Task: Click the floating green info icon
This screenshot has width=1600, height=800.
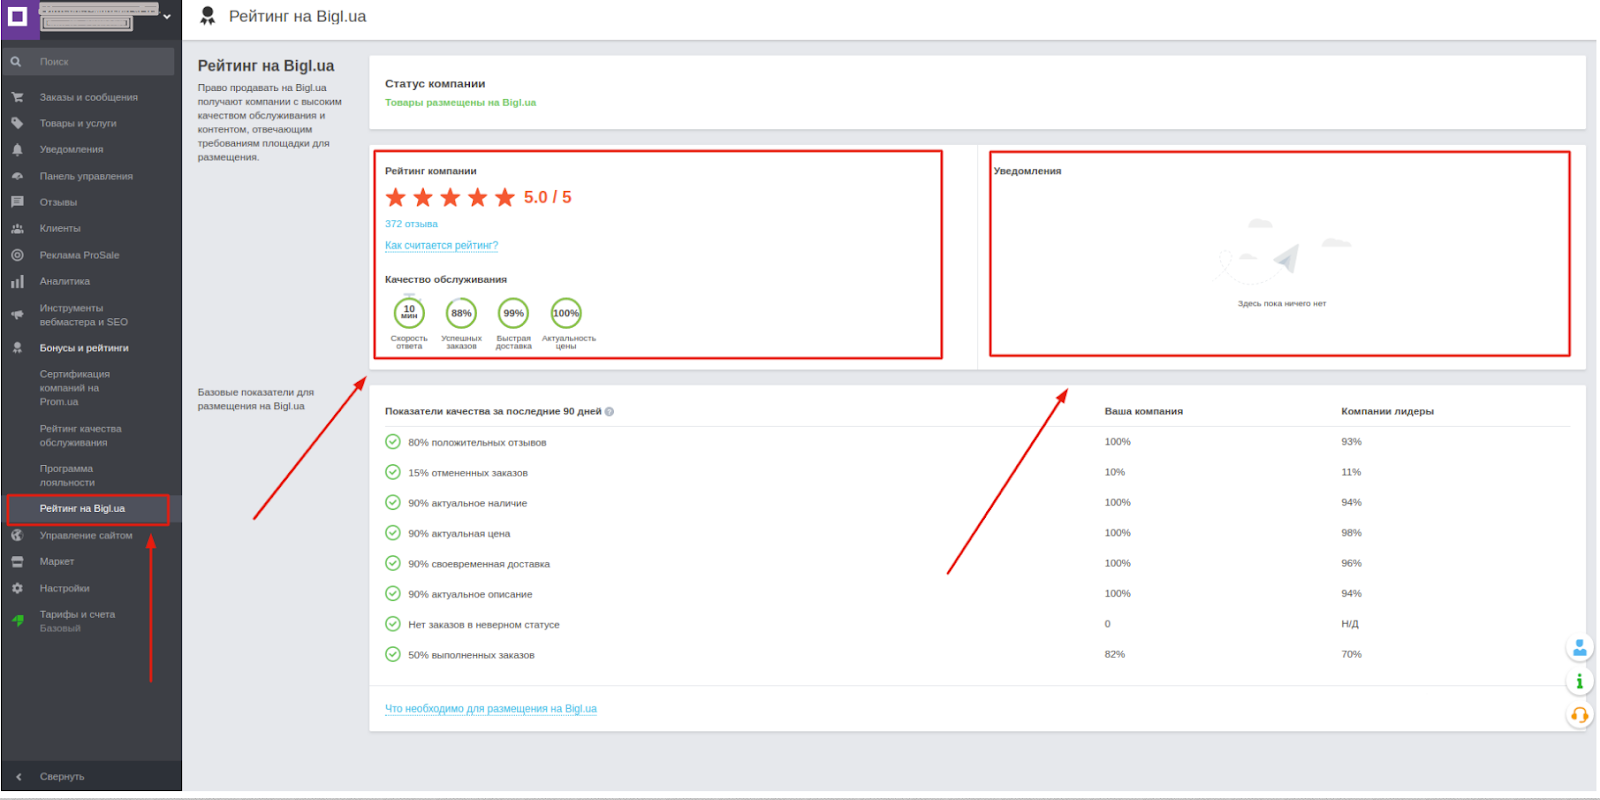Action: pos(1579,682)
